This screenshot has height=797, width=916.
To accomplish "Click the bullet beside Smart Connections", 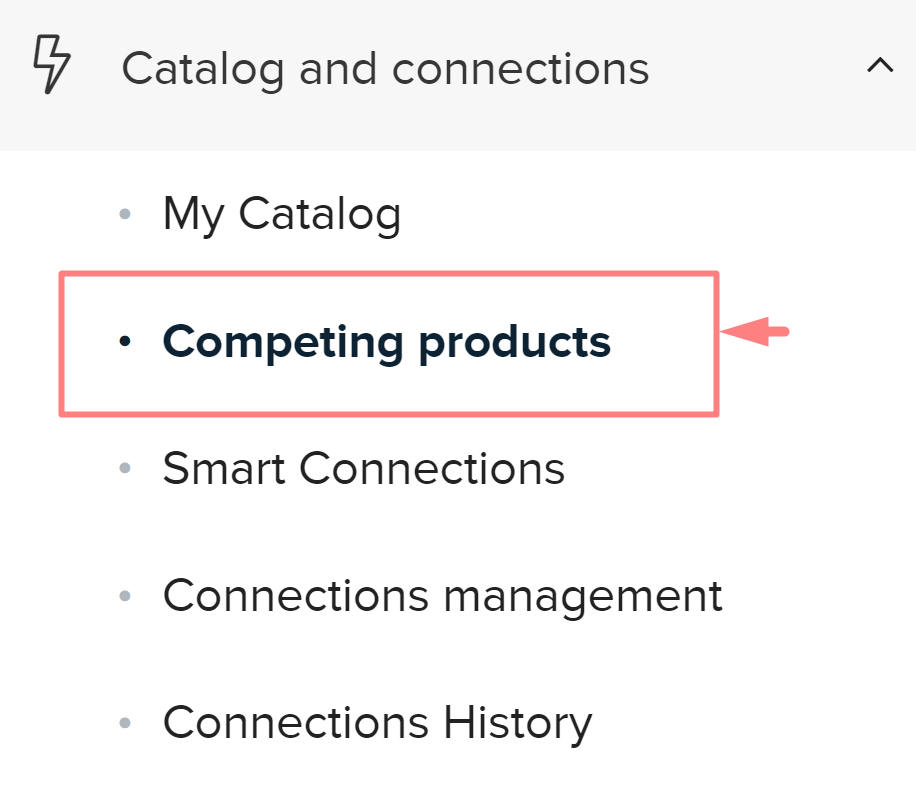I will [125, 469].
